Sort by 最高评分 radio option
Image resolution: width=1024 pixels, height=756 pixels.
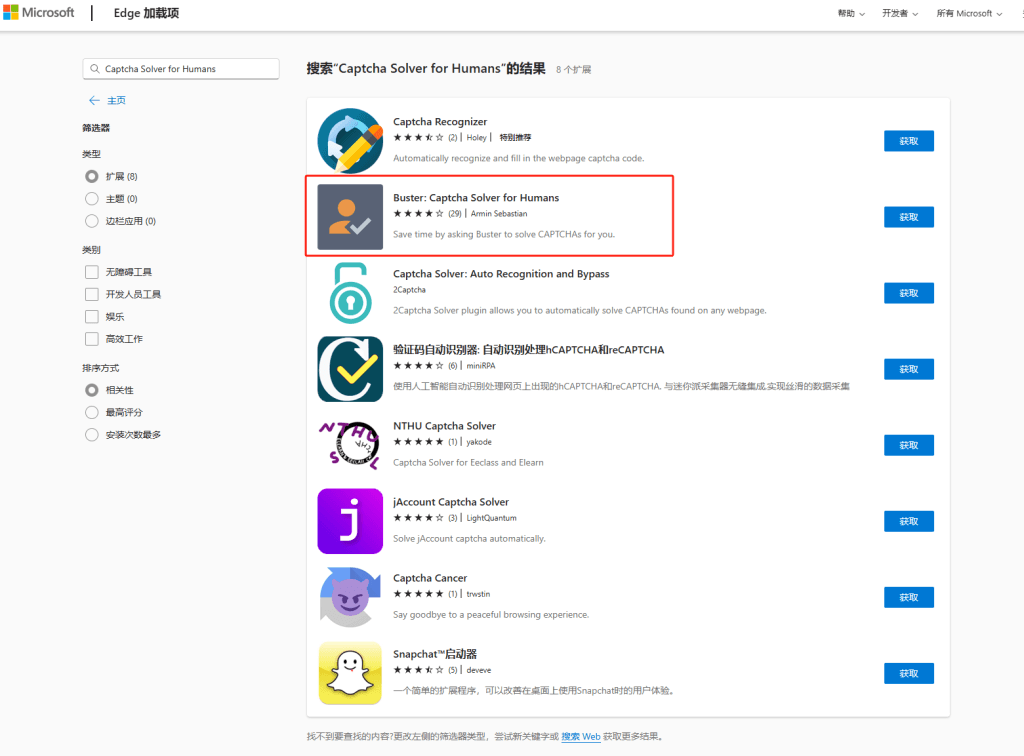[x=92, y=412]
